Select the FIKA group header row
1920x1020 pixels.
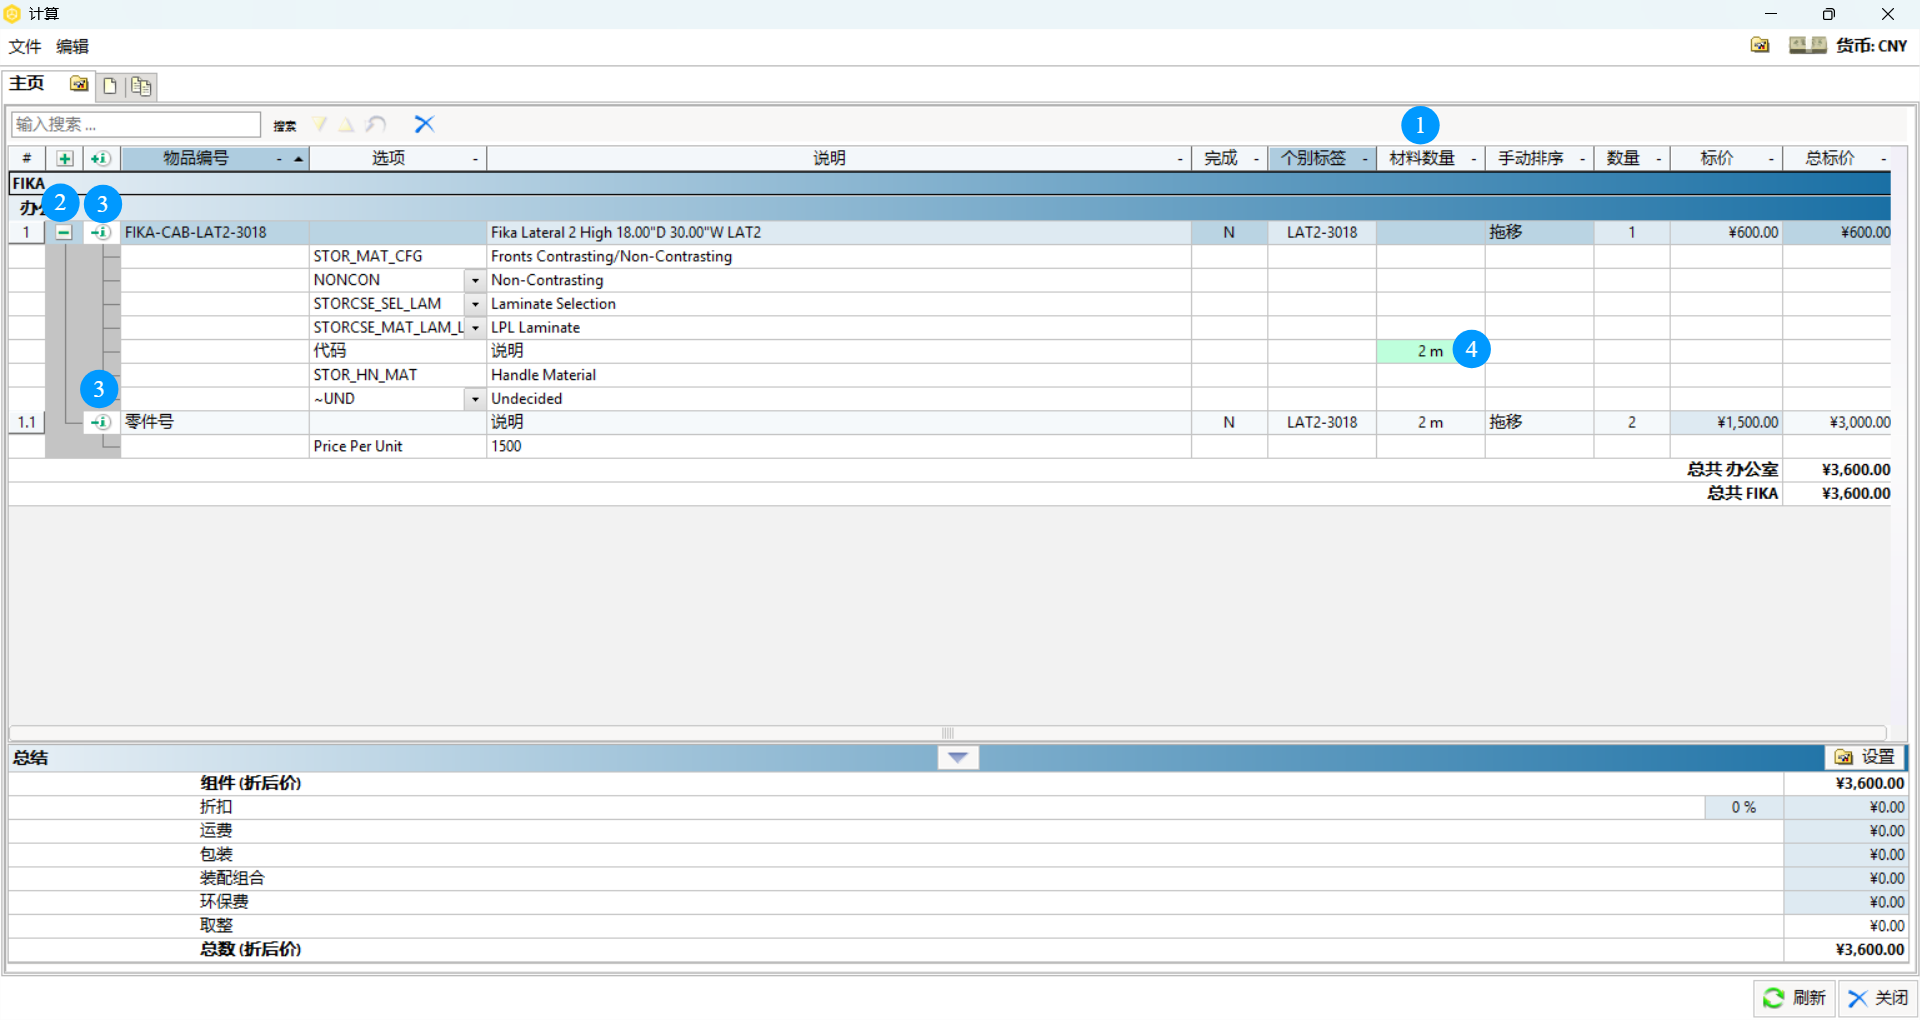coord(949,183)
